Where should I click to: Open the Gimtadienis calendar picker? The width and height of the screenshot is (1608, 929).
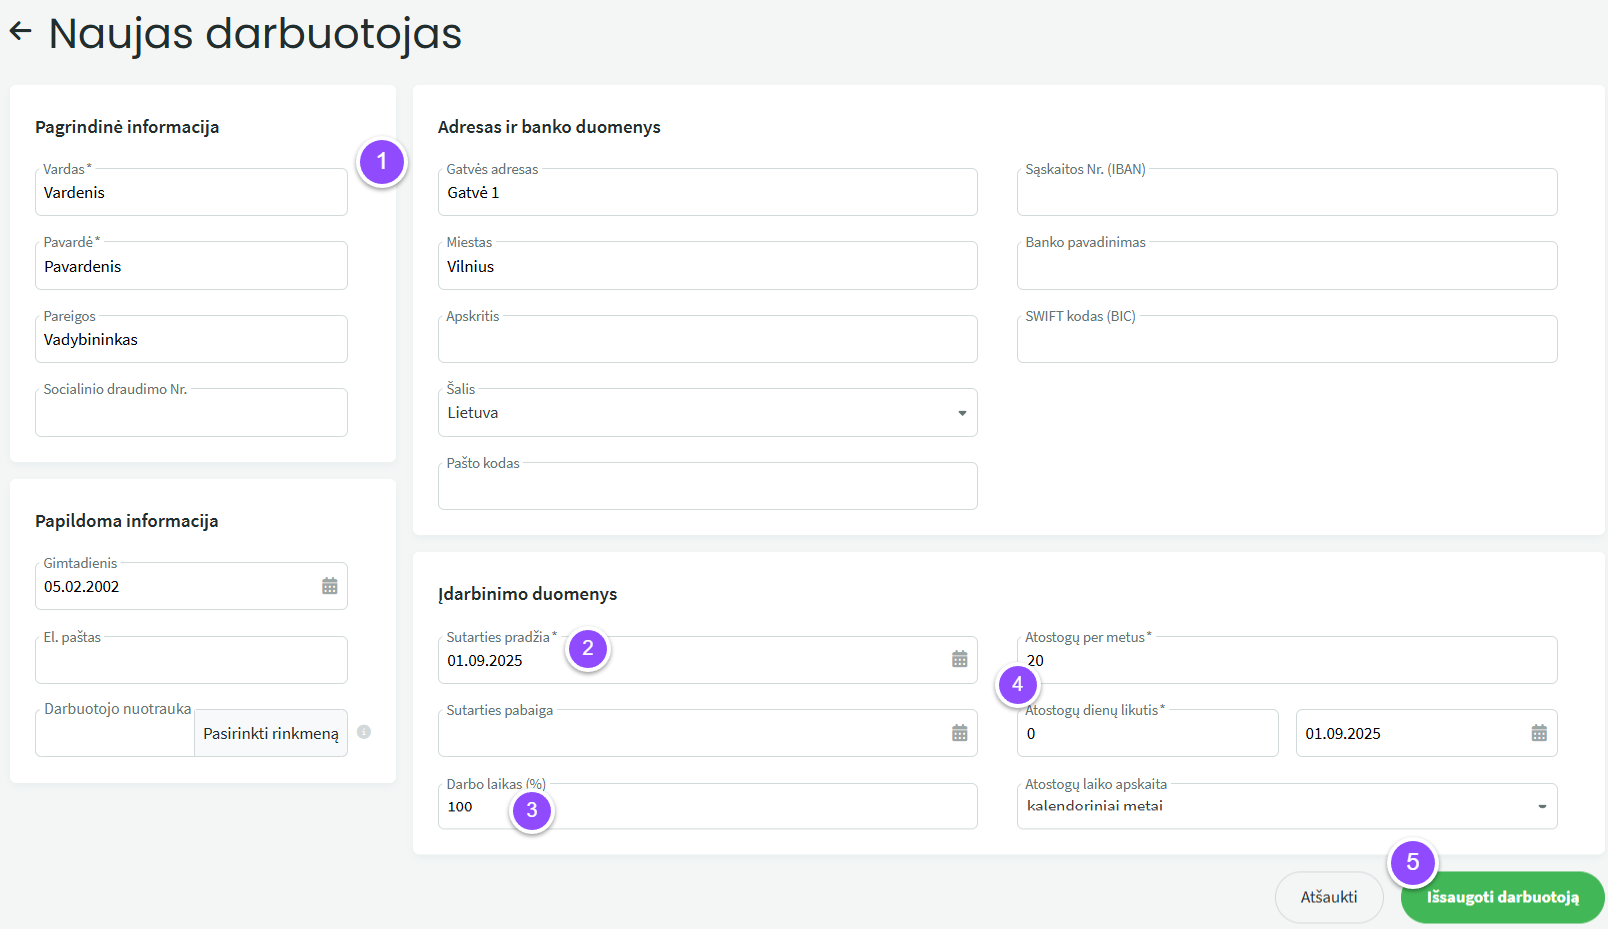click(329, 586)
